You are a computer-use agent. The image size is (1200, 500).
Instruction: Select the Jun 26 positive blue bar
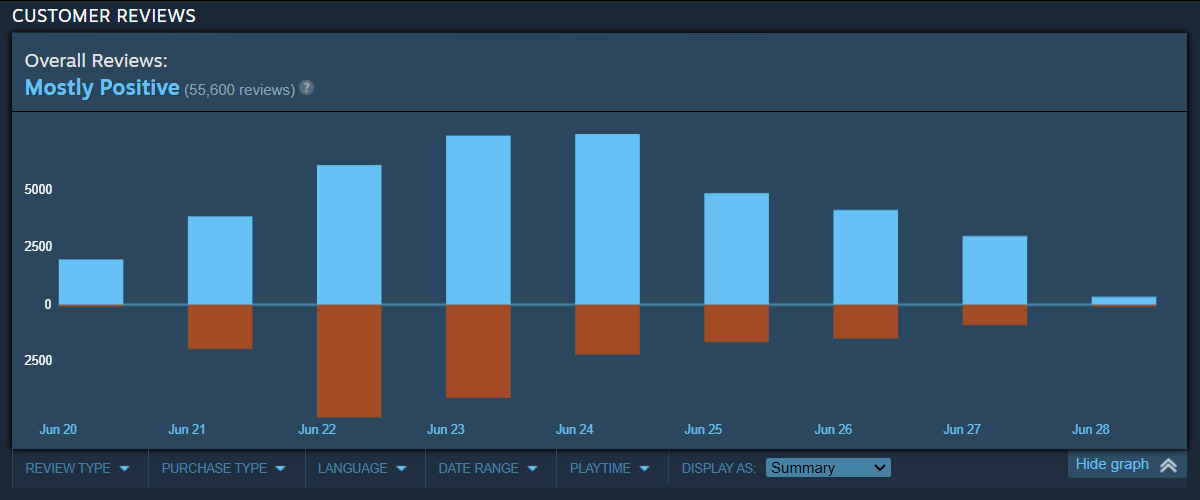(865, 257)
